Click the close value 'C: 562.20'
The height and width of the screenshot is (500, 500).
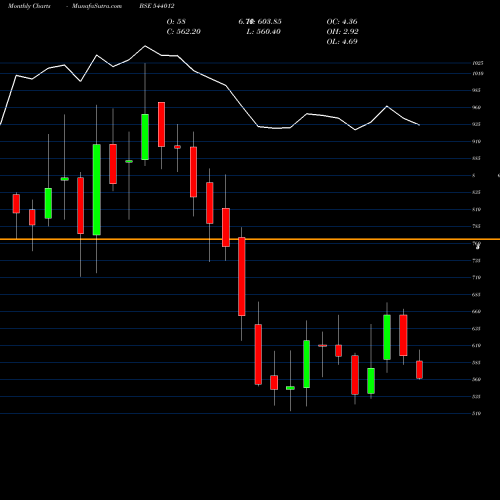[183, 32]
